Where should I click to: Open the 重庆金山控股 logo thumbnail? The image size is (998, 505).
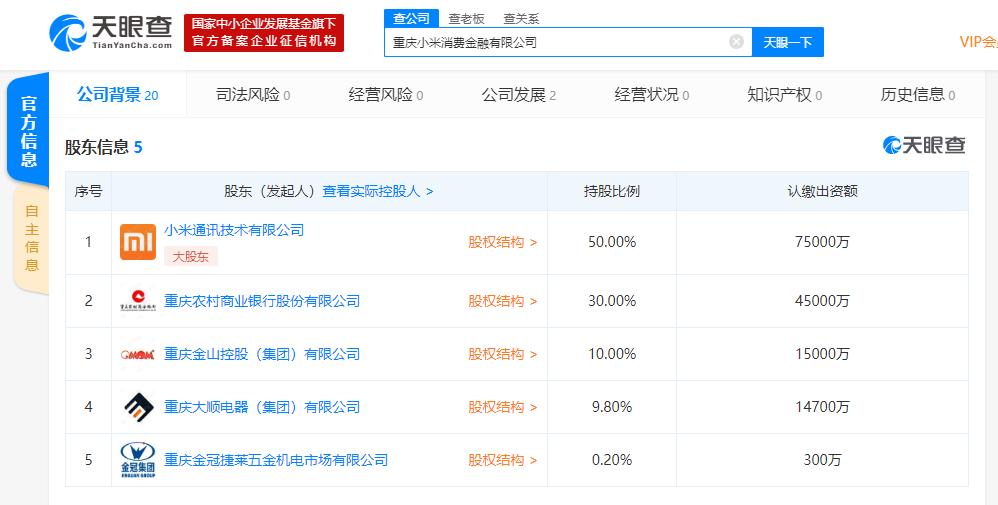138,354
